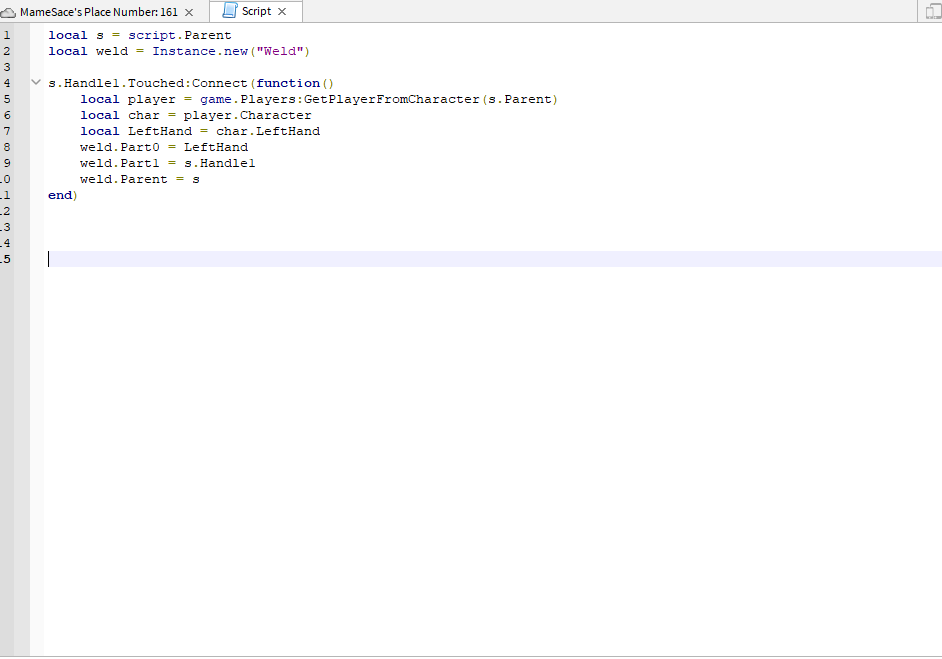Click weld.Part0 on line 8

pyautogui.click(x=118, y=146)
